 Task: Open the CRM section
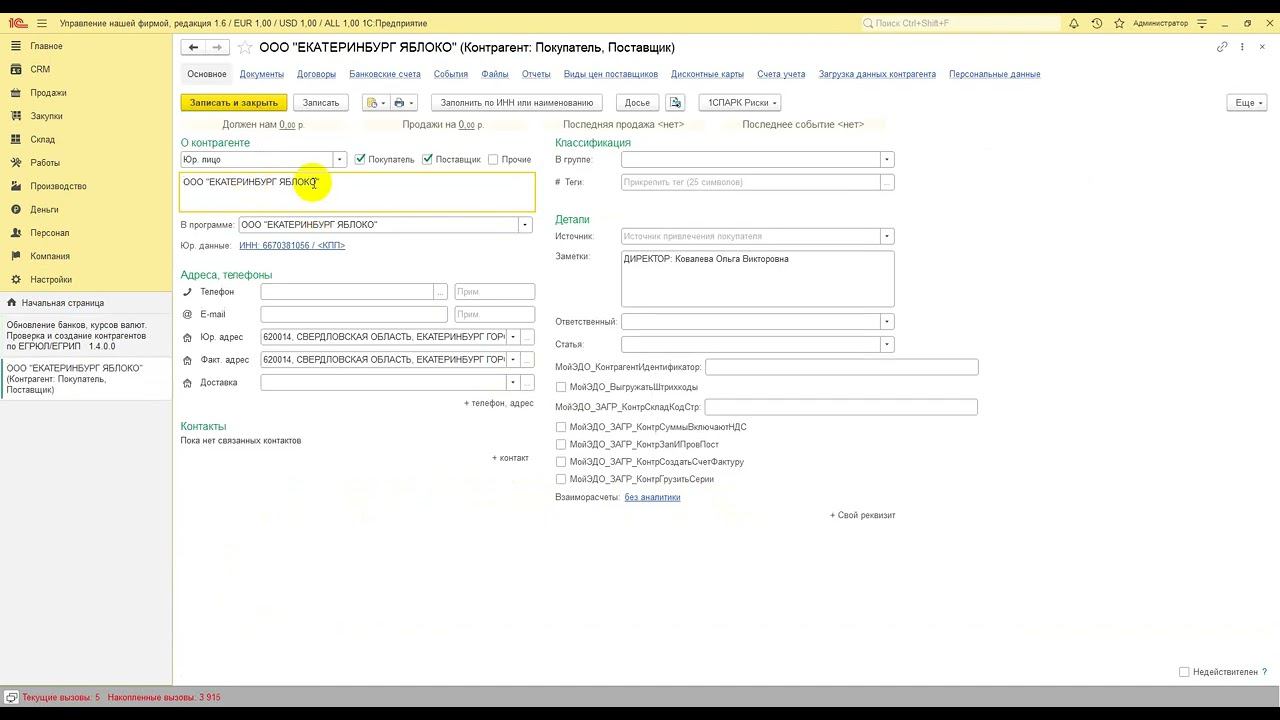pyautogui.click(x=40, y=69)
